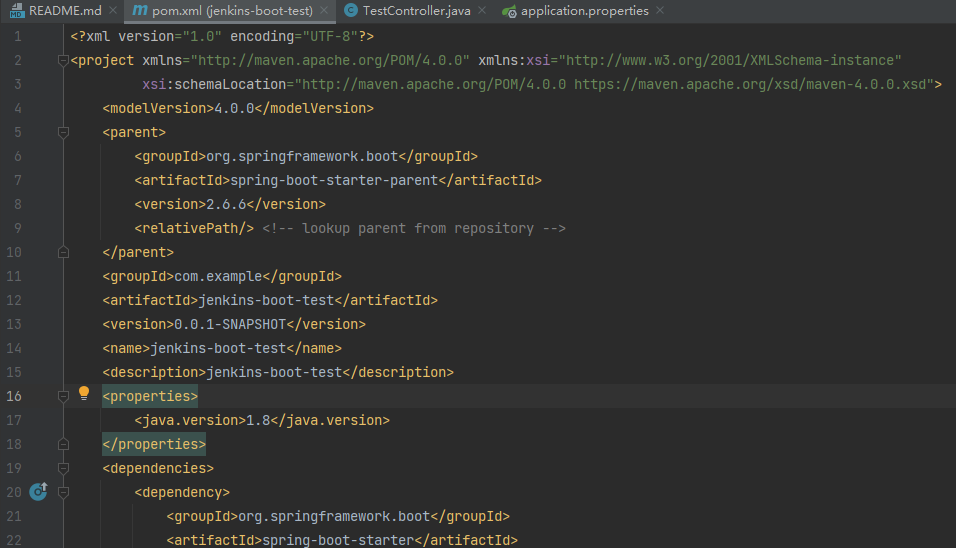Click spring-boot-starter-parent artifactId text
The height and width of the screenshot is (548, 956).
[x=334, y=180]
